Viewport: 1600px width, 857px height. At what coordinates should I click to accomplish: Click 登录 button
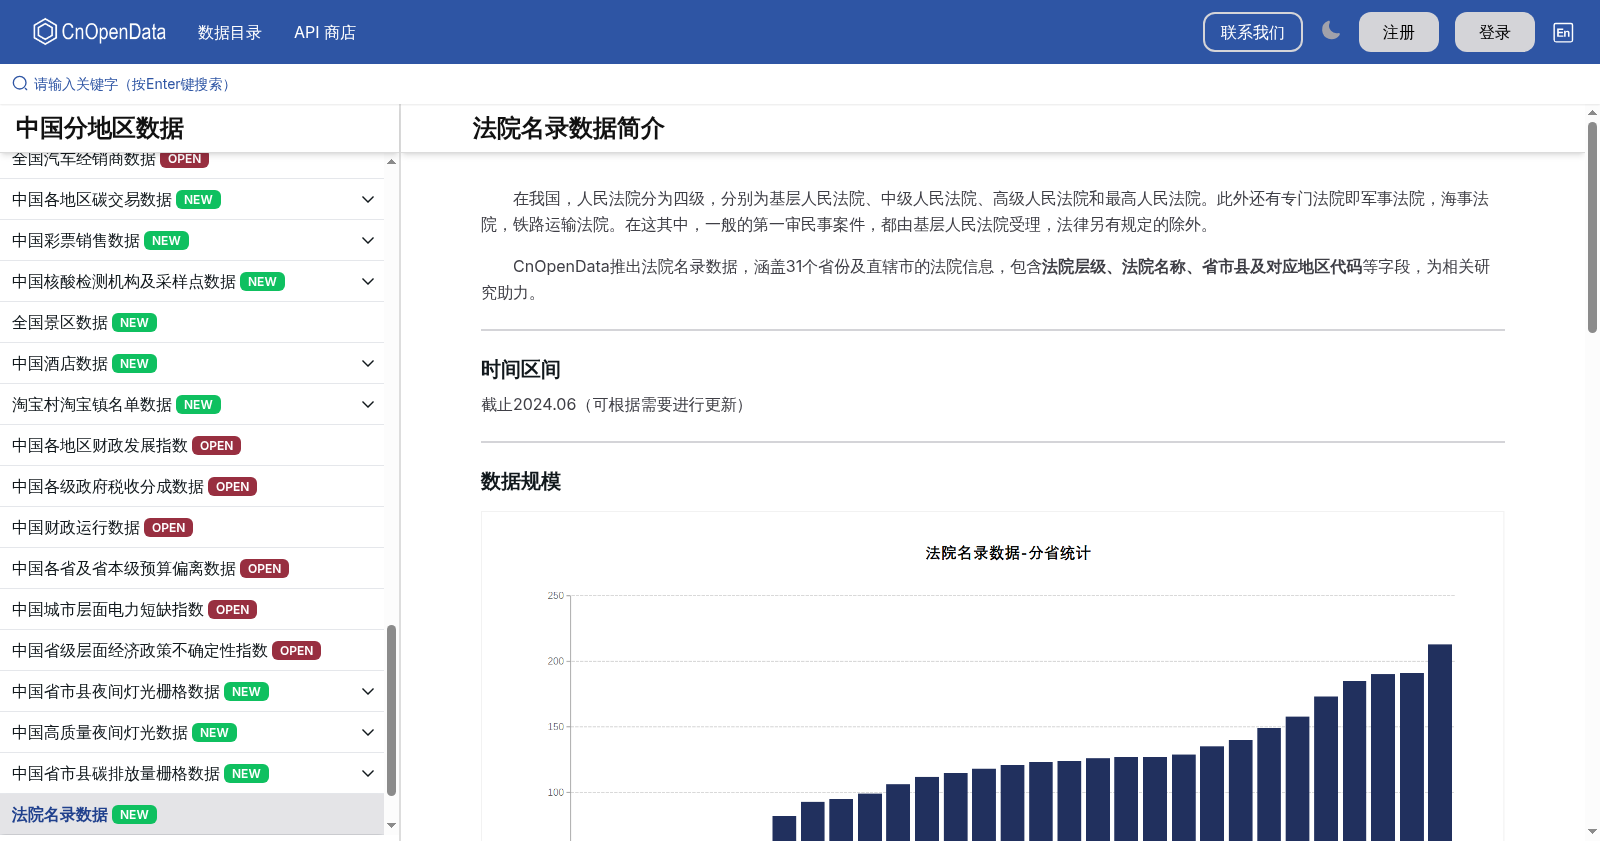(1495, 32)
